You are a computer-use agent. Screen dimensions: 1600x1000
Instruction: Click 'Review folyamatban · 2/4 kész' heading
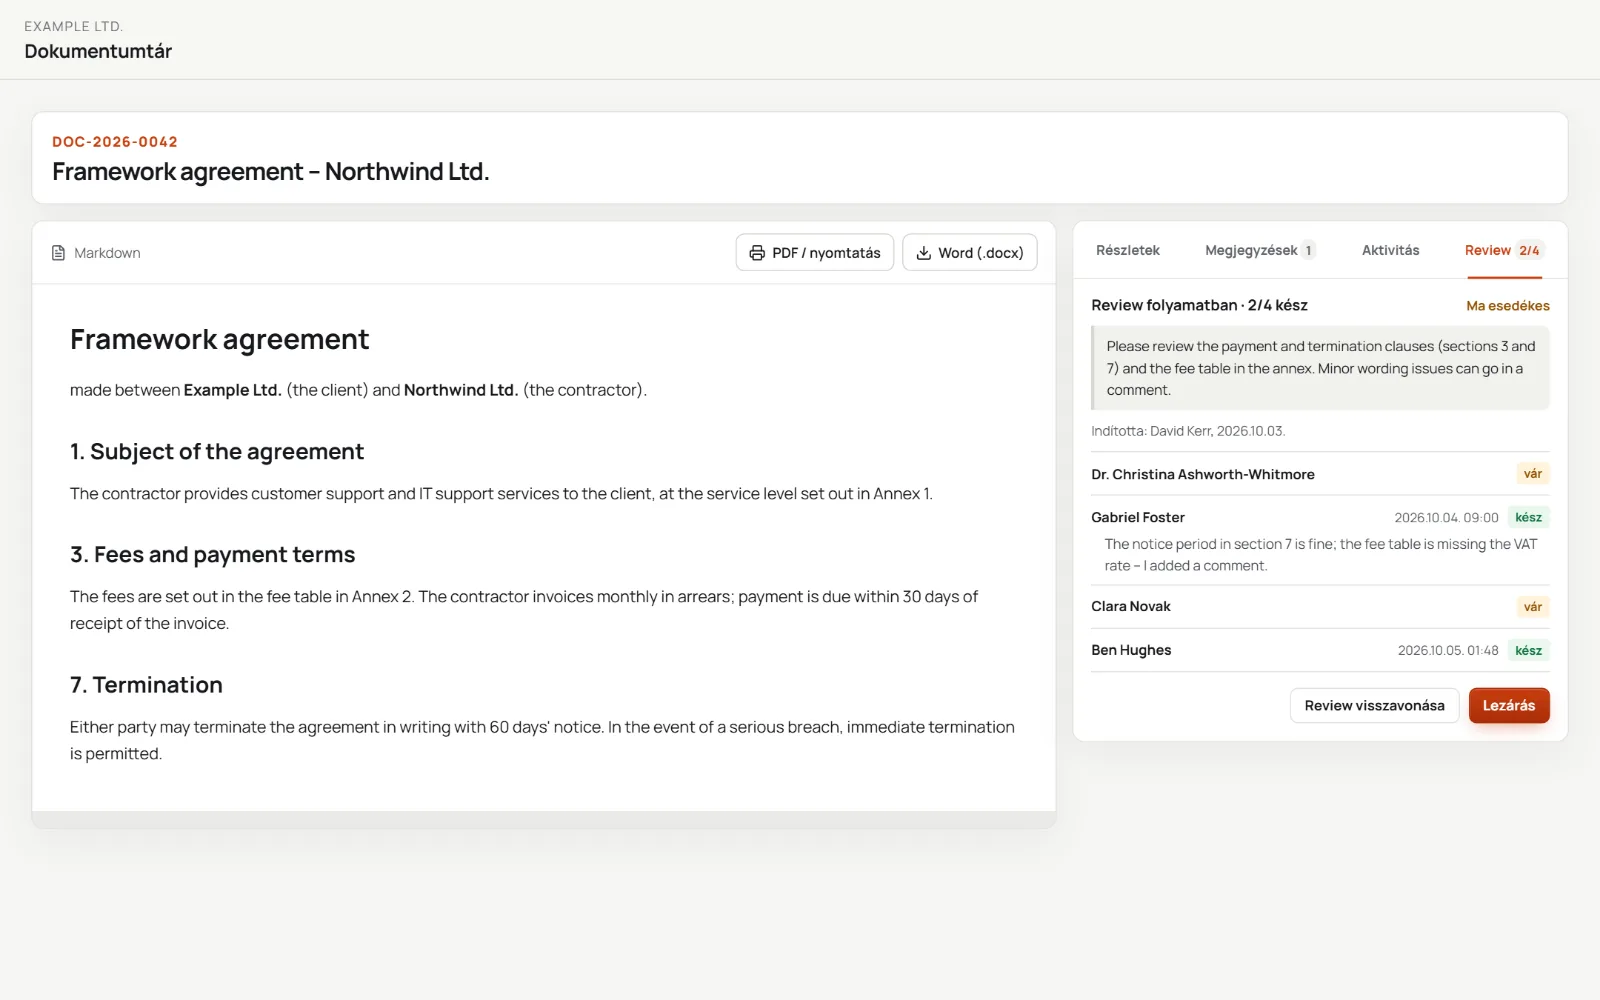click(1199, 305)
